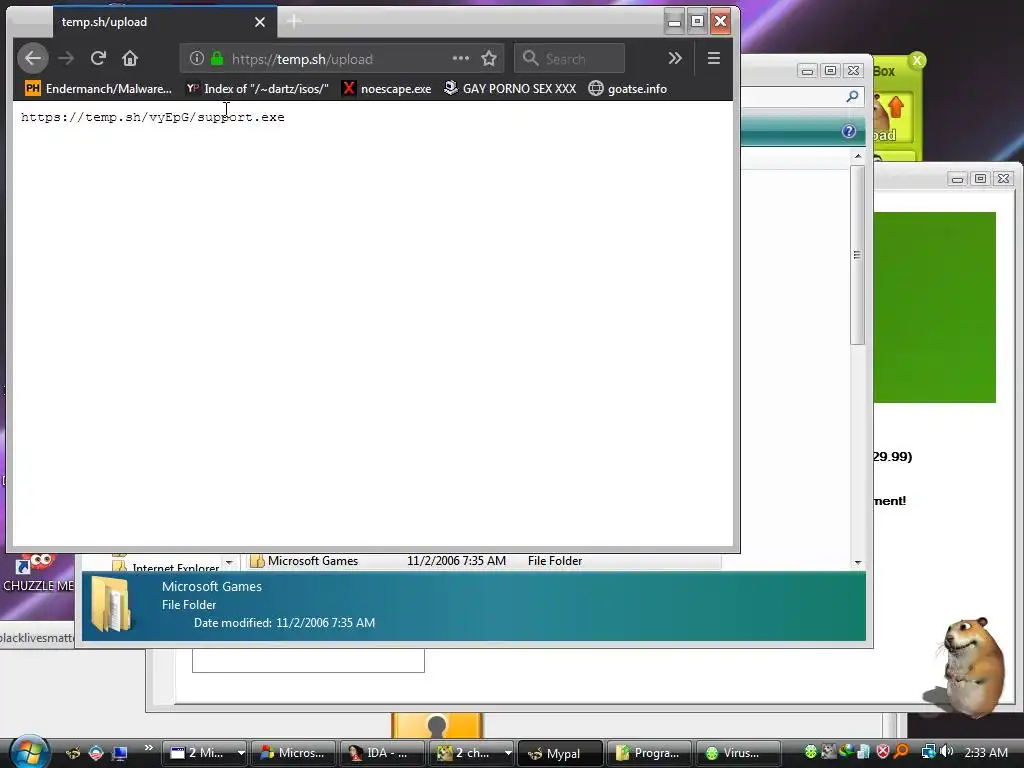The image size is (1024, 768).
Task: Open the Index of /~dartz/isos/ bookmark
Action: 257,89
